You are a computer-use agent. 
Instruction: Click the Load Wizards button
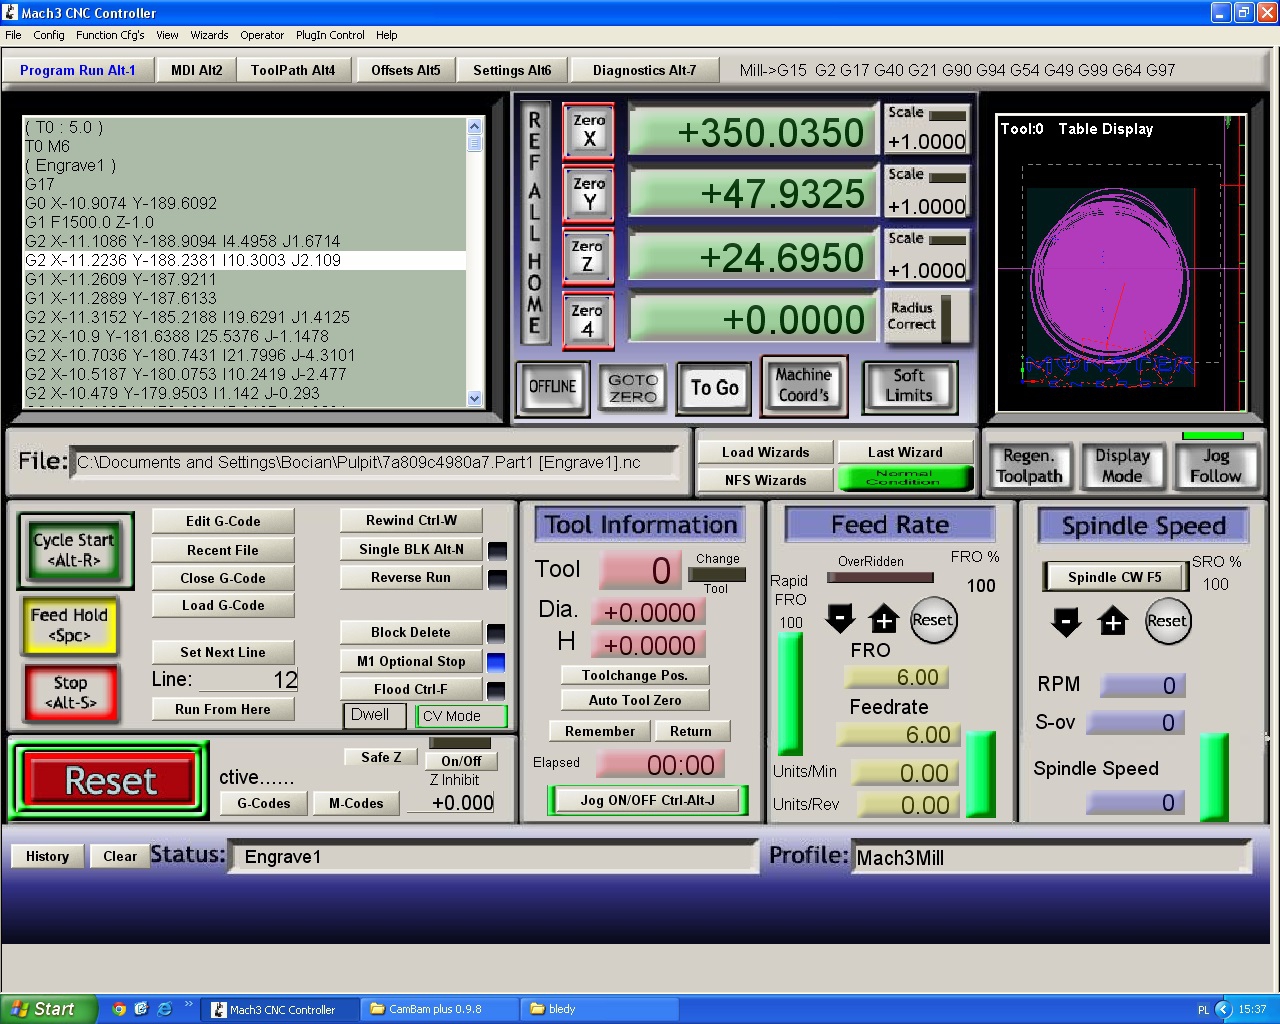click(766, 452)
